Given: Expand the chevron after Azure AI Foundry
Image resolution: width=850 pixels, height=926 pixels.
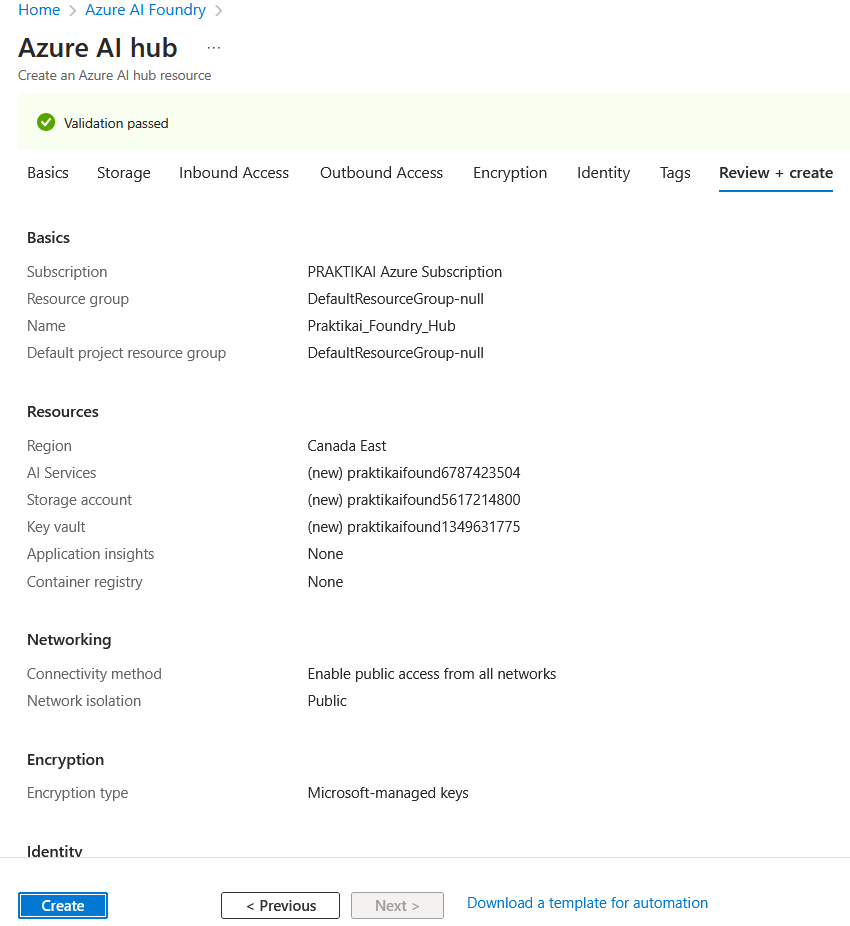Looking at the screenshot, I should [219, 10].
